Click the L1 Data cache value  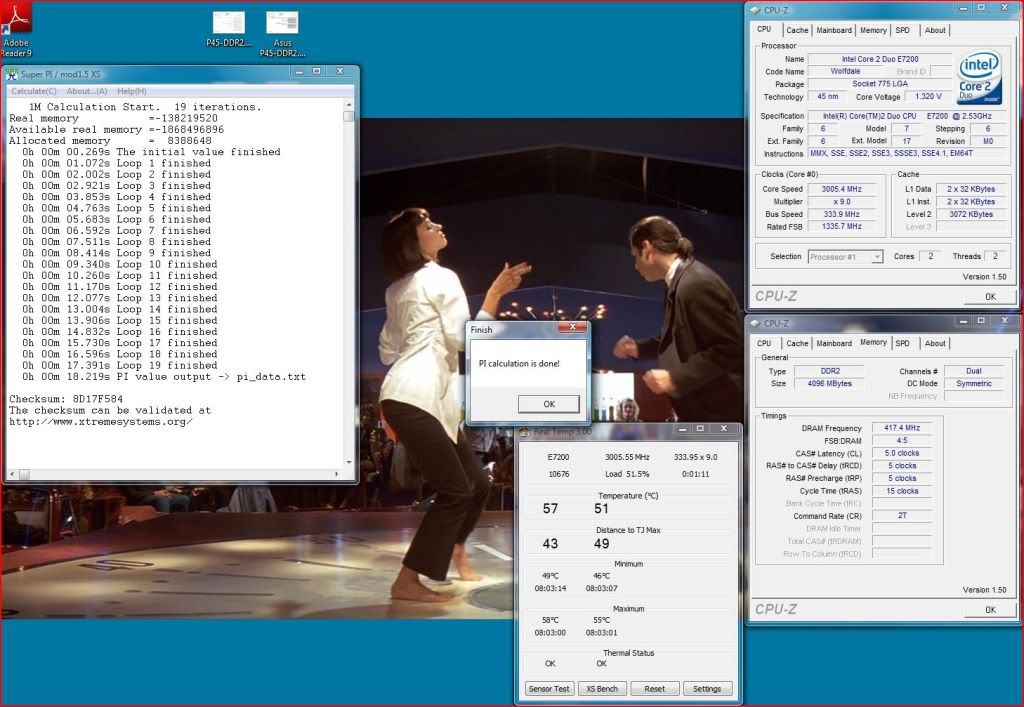pos(970,189)
